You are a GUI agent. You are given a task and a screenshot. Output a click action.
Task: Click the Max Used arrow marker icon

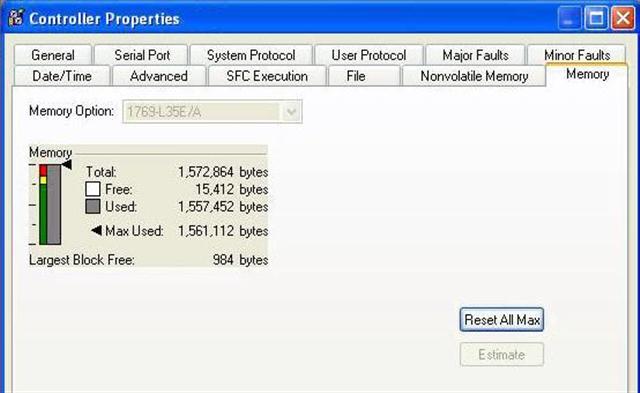96,231
